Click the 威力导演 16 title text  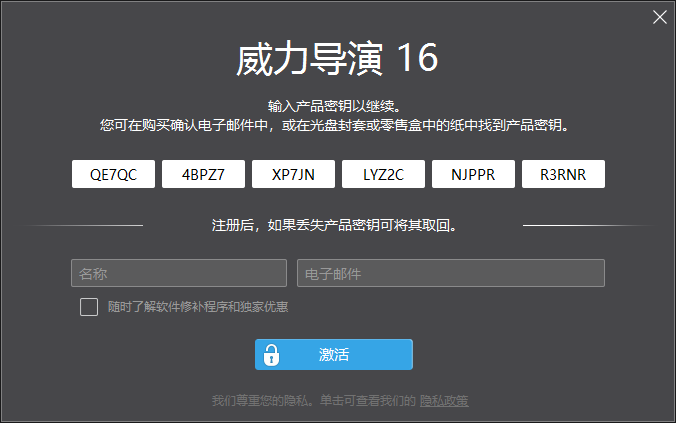[x=337, y=58]
